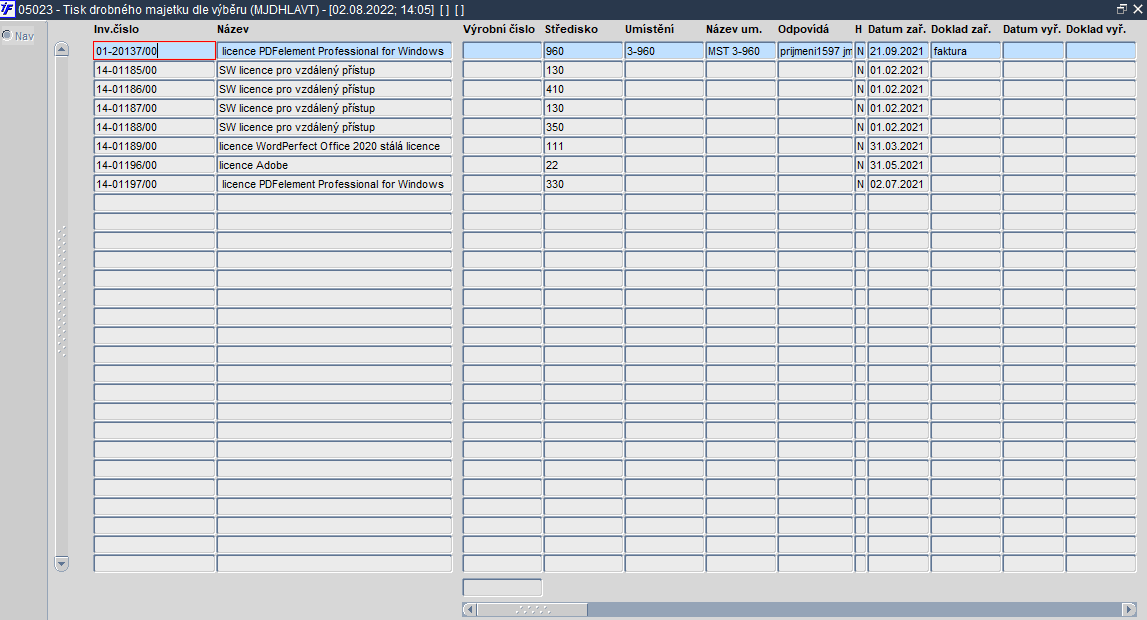Click the Inv.číslo column header
1147x620 pixels.
coord(116,29)
